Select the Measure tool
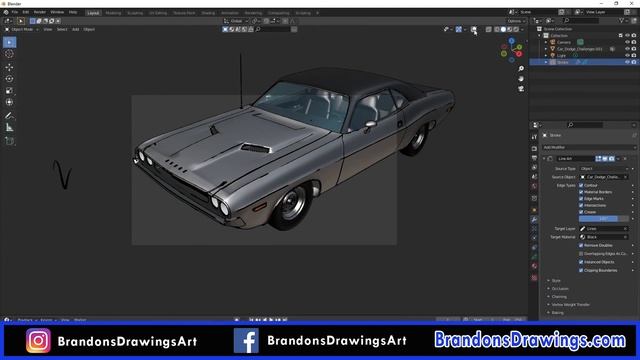640x360 pixels. point(9,128)
